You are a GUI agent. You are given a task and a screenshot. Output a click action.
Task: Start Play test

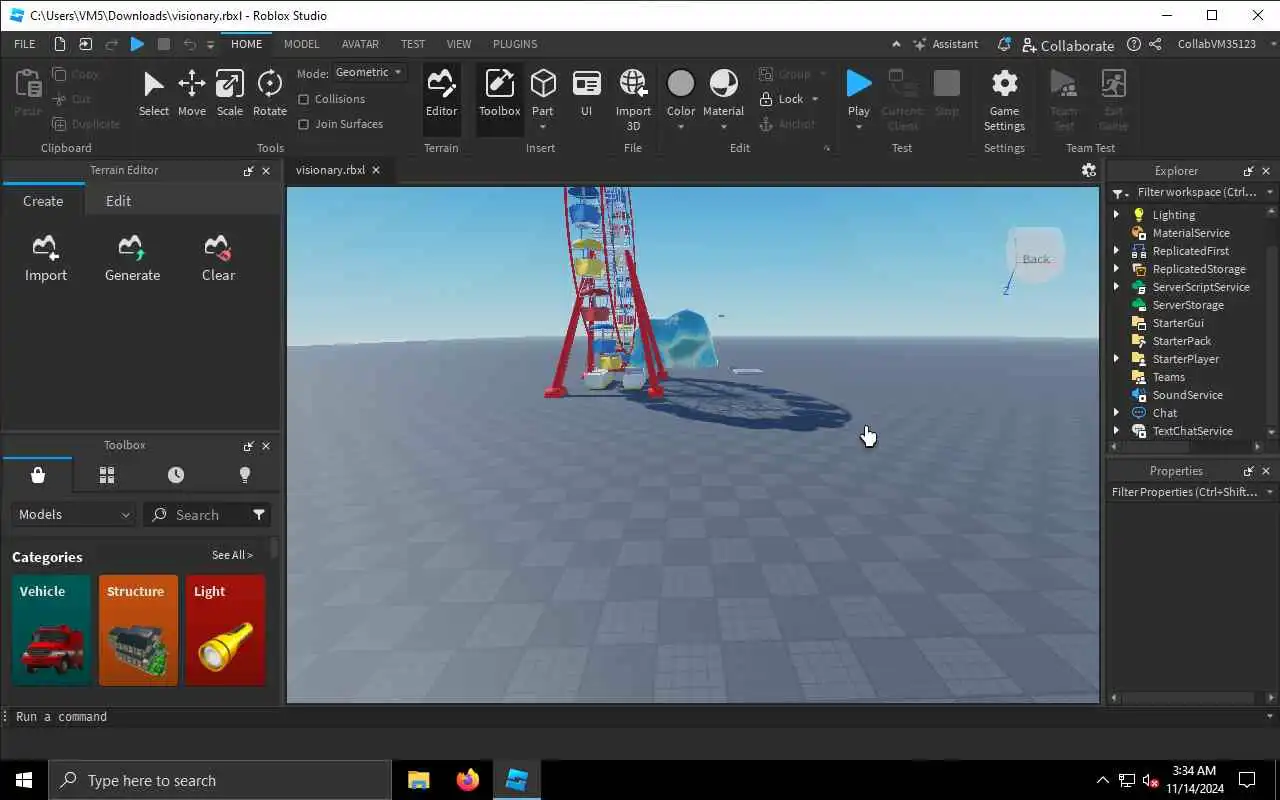(858, 83)
